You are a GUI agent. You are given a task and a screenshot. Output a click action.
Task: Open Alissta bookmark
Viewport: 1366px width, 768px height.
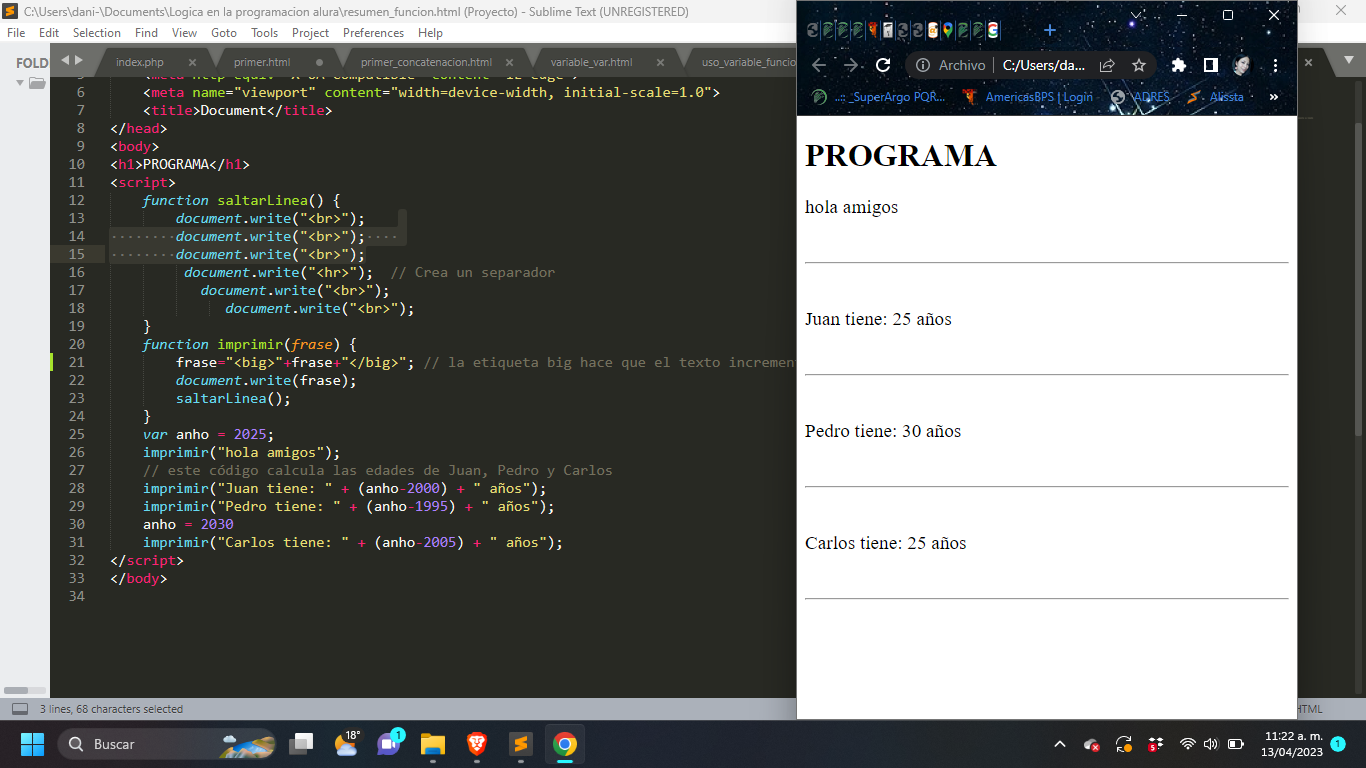(1215, 97)
